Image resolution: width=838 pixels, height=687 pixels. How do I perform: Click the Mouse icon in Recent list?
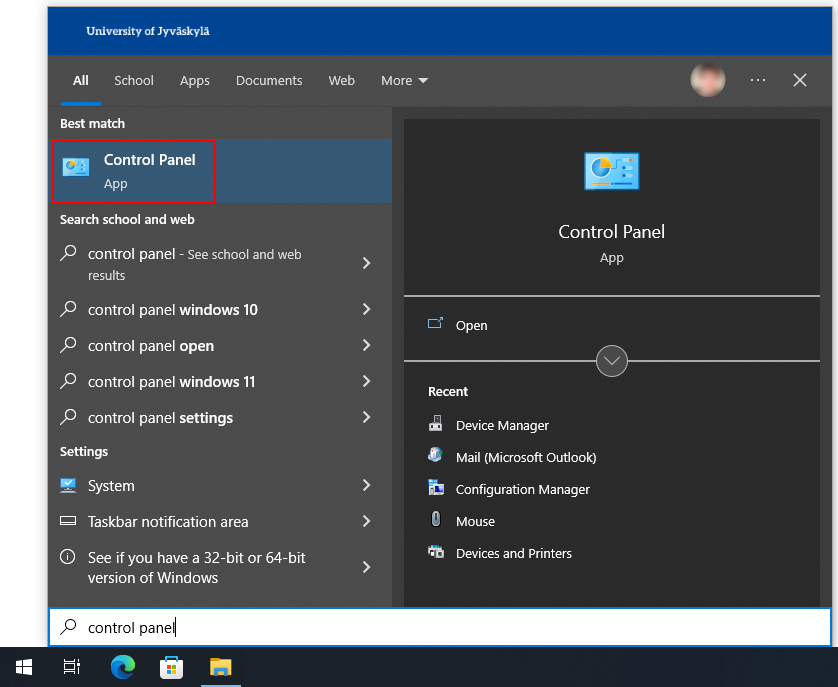coord(436,519)
